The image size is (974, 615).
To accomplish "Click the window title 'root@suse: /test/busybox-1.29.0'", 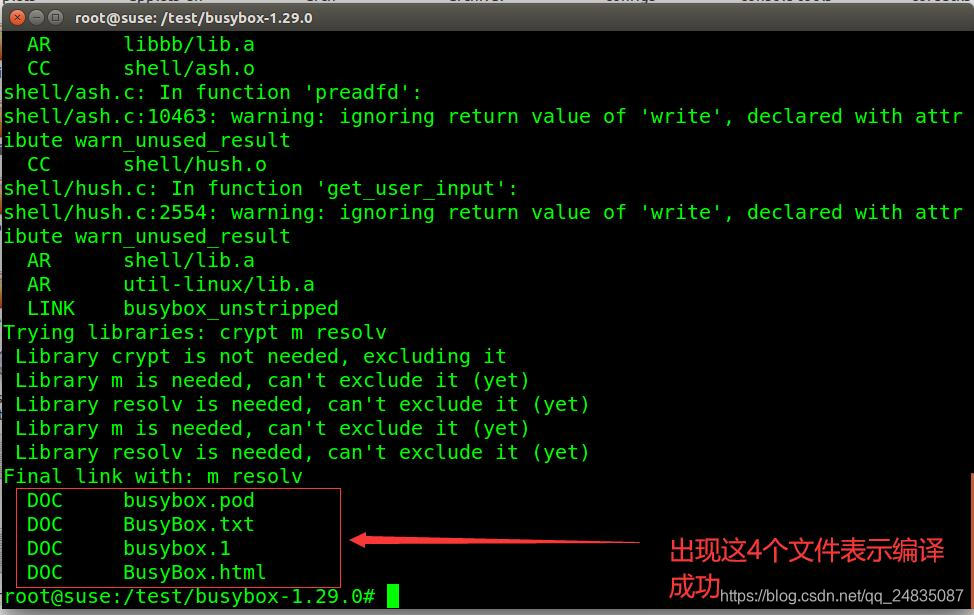I will point(193,18).
